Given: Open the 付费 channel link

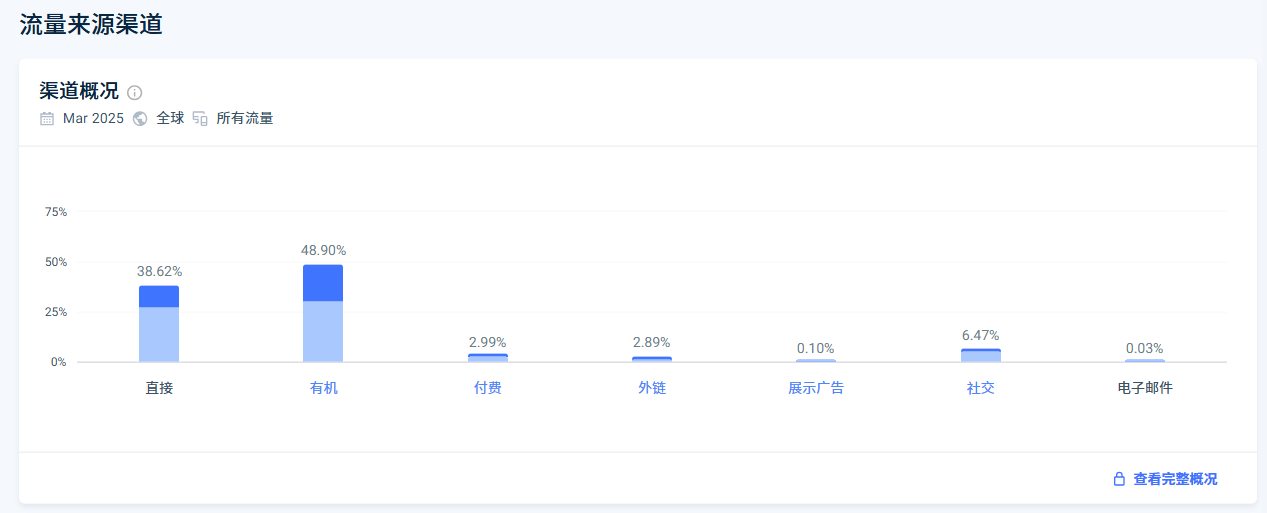Looking at the screenshot, I should tap(487, 388).
